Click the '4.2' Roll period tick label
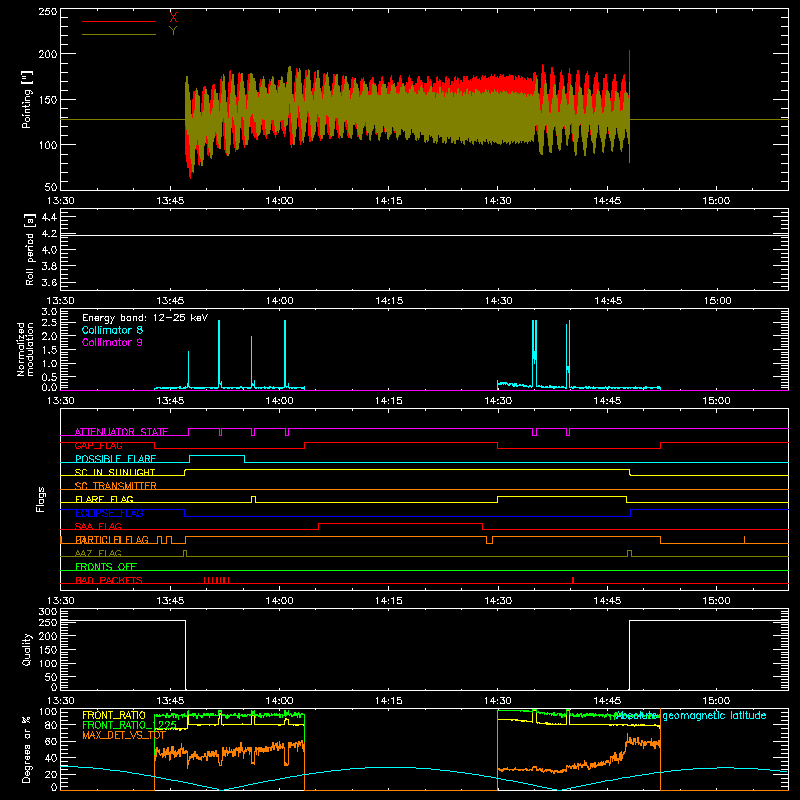The image size is (800, 800). click(x=49, y=233)
